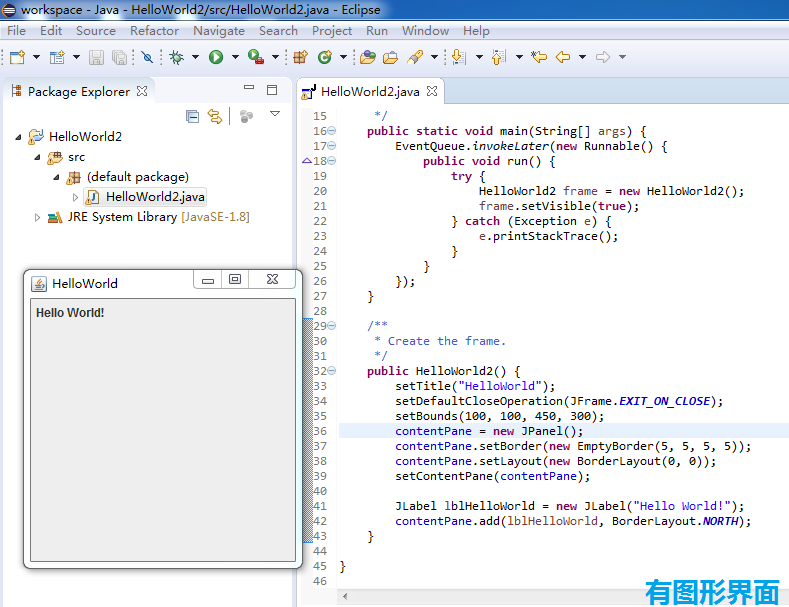Click left arrow of editor horizontal scrollbar
Viewport: 789px width, 607px height.
click(345, 596)
